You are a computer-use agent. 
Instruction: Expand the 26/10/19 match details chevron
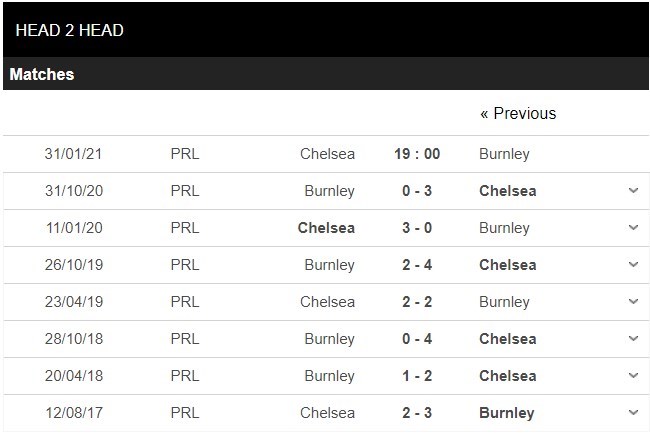point(633,264)
